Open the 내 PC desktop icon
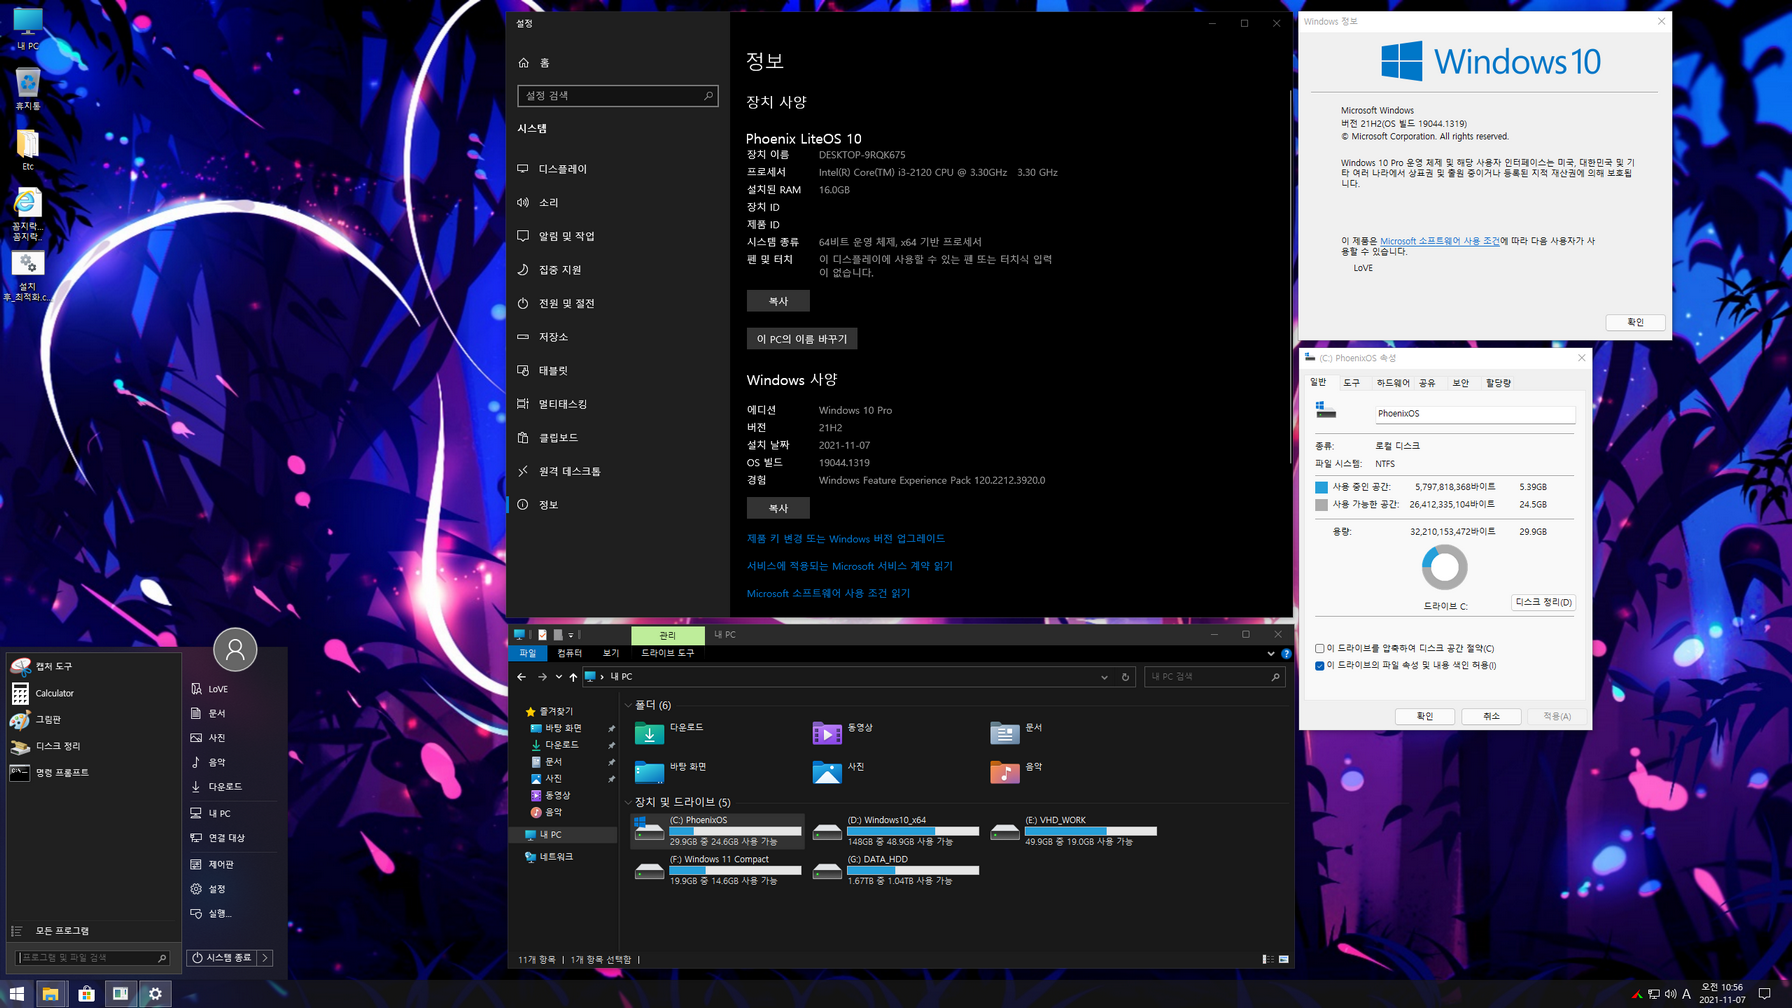 tap(28, 29)
